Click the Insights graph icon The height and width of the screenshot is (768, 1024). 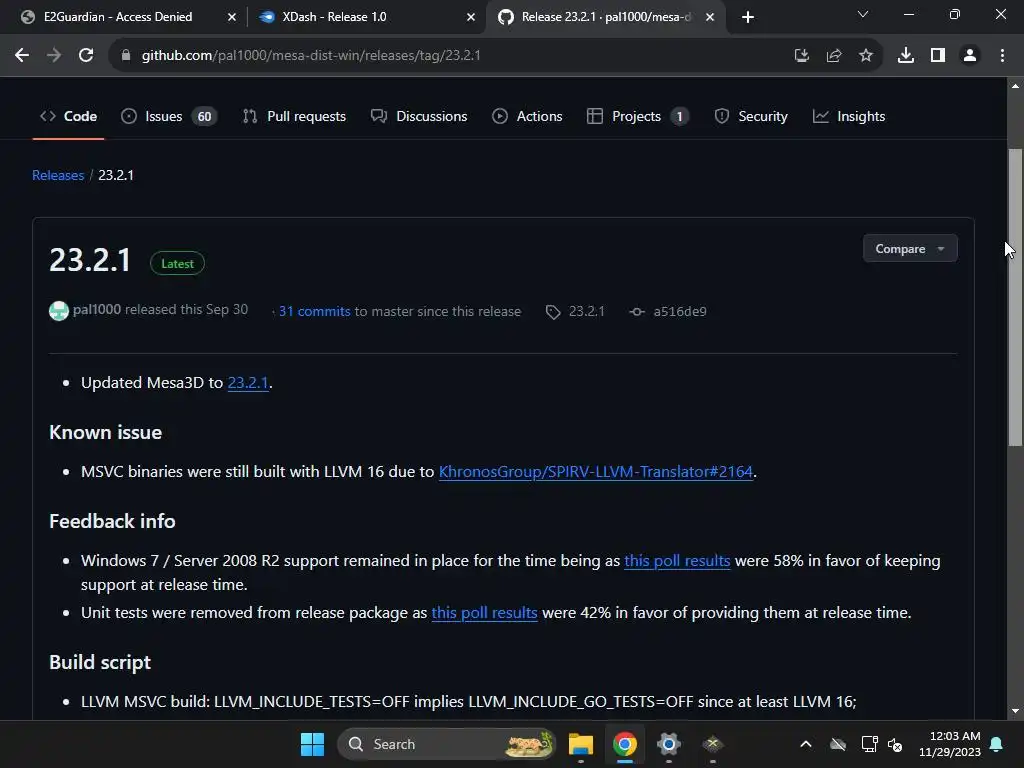(x=821, y=116)
